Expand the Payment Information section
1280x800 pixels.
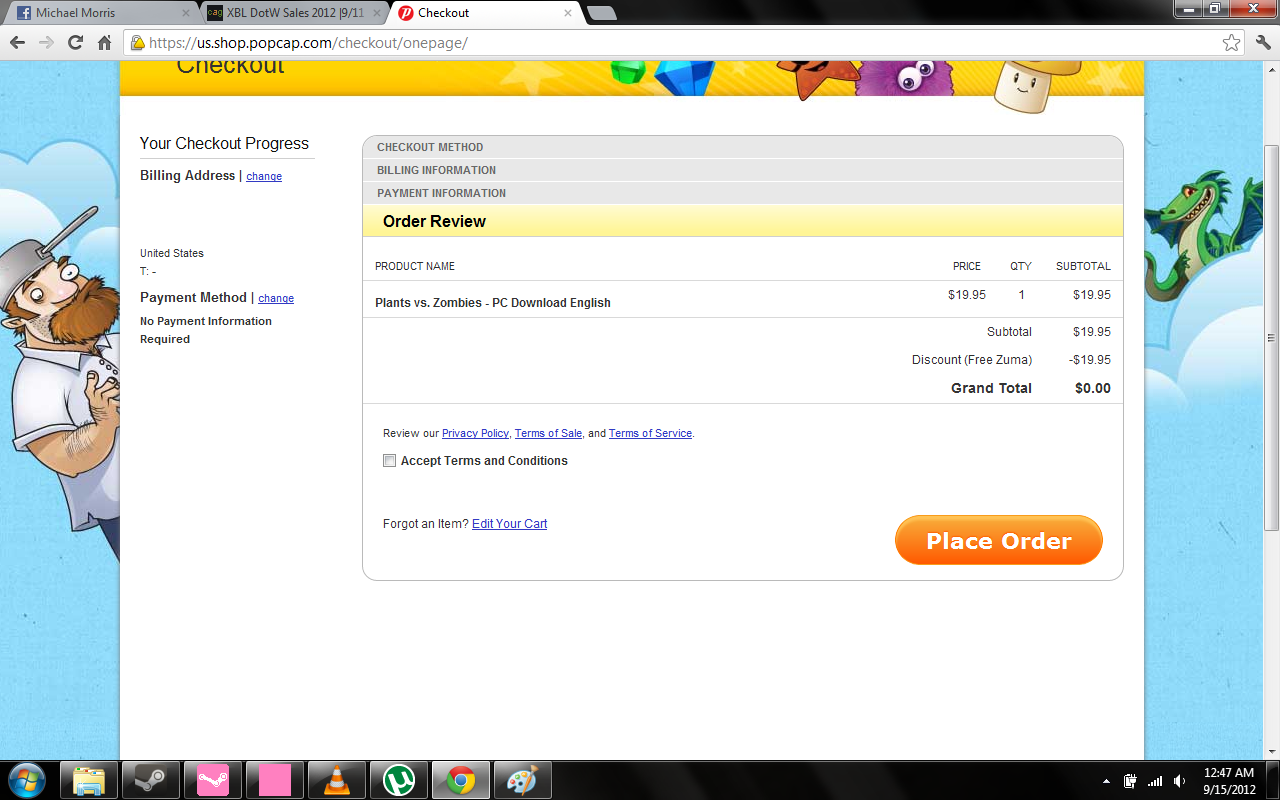743,193
